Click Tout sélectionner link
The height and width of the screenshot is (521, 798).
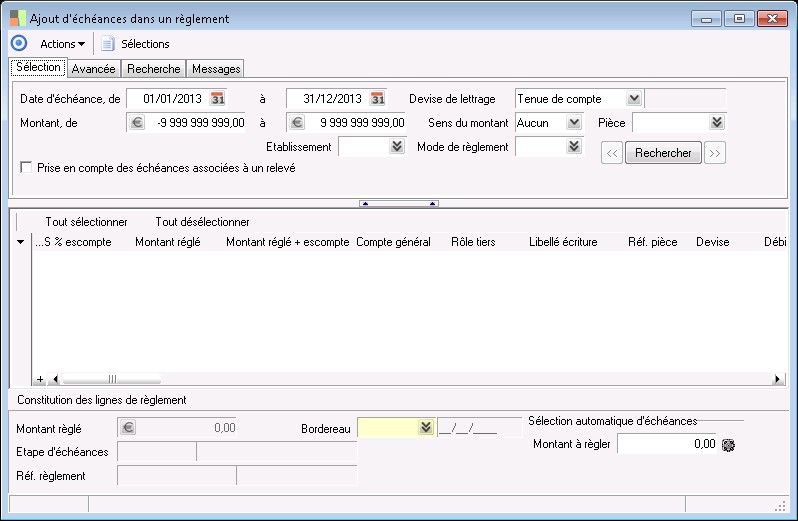coord(86,222)
